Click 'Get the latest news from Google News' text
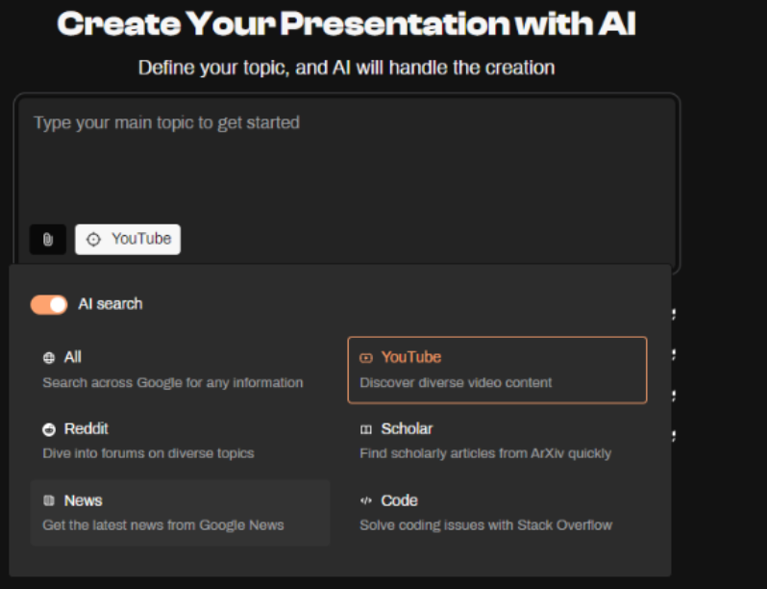The height and width of the screenshot is (589, 767). (x=163, y=525)
